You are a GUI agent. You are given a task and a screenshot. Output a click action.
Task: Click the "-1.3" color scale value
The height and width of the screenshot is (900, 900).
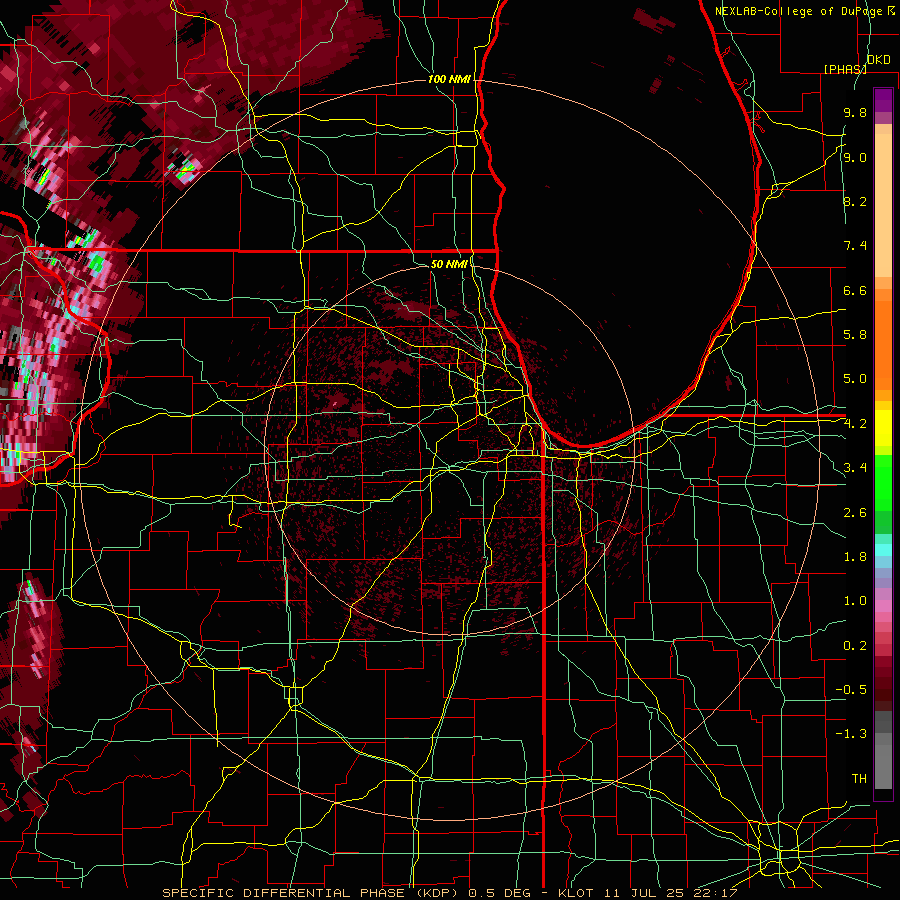(851, 734)
